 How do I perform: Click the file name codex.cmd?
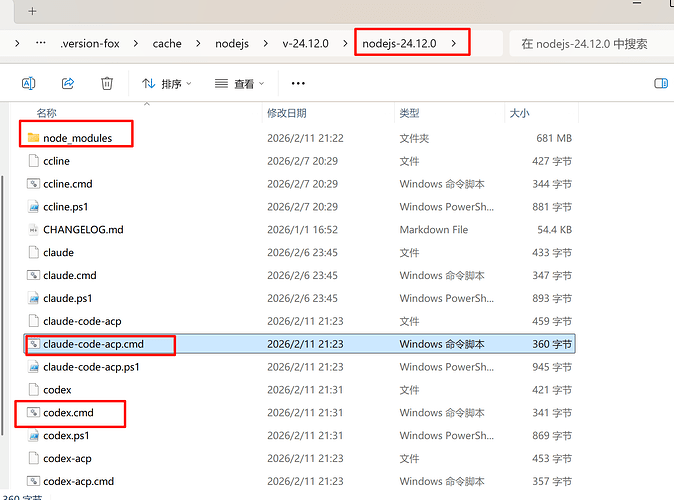click(68, 413)
